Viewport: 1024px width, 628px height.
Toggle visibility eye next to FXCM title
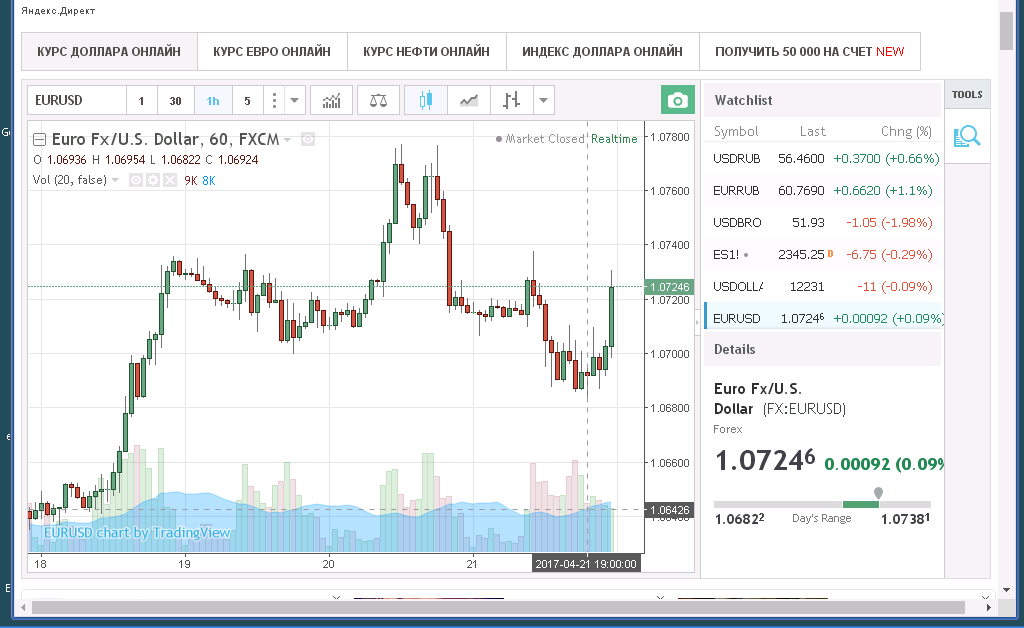(x=308, y=139)
